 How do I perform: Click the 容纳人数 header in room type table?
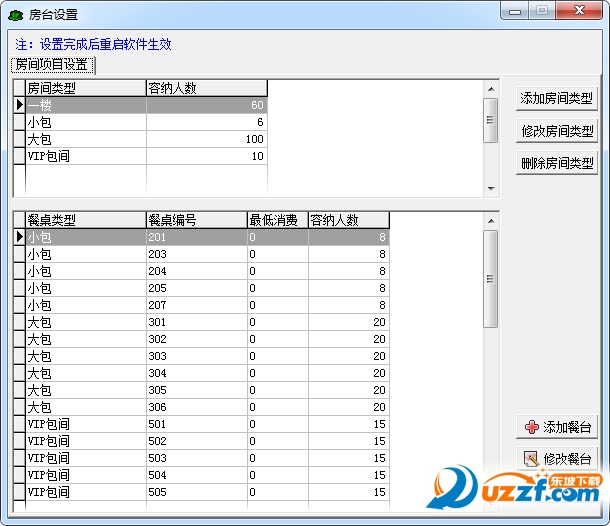[207, 88]
